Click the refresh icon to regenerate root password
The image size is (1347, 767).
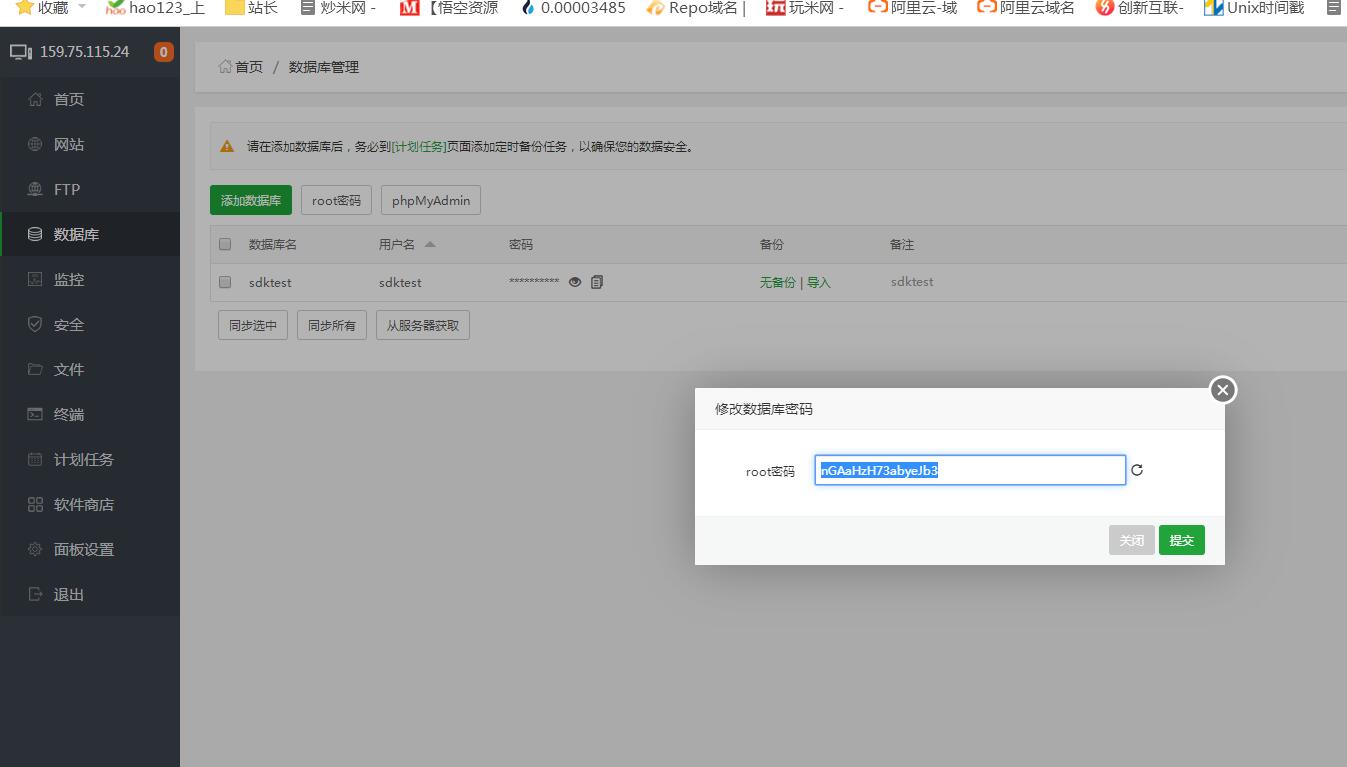pos(1137,470)
